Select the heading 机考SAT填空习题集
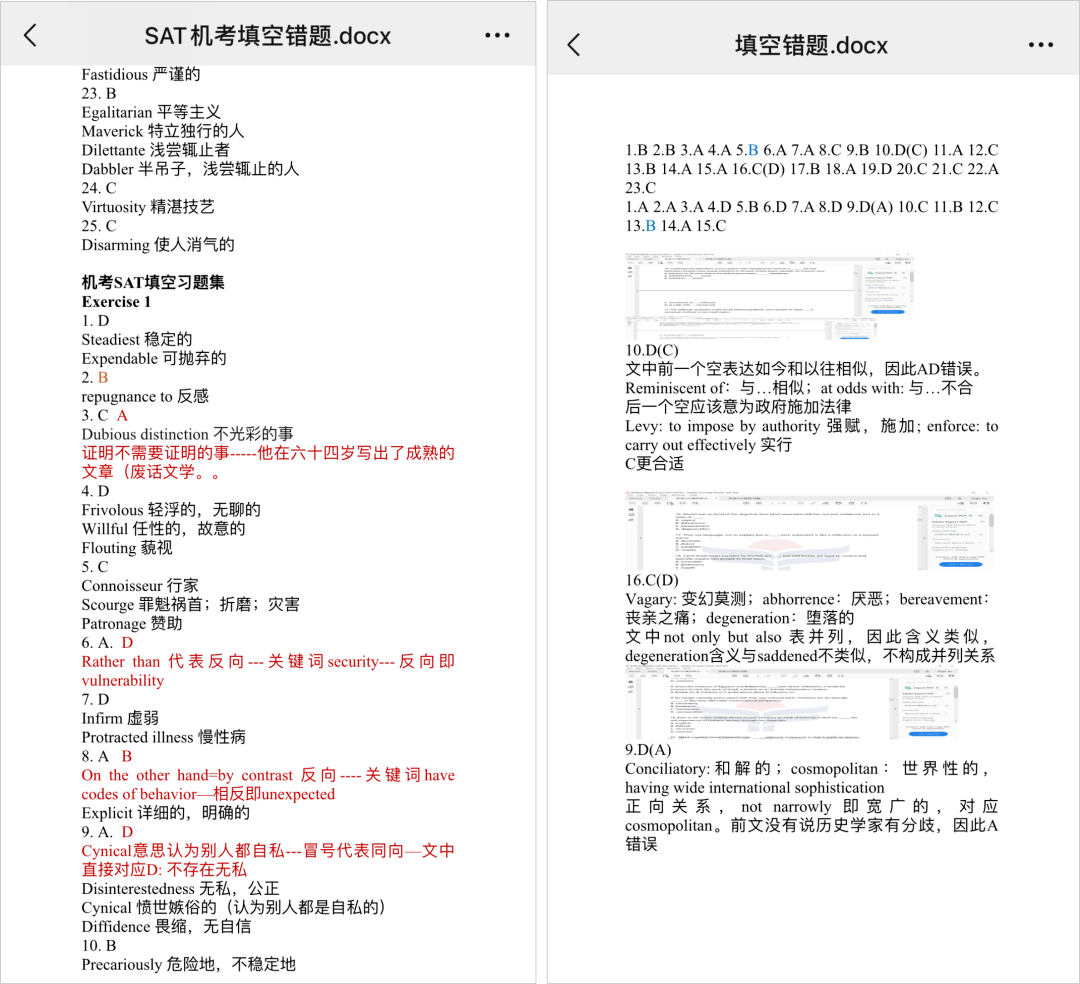 [x=153, y=282]
